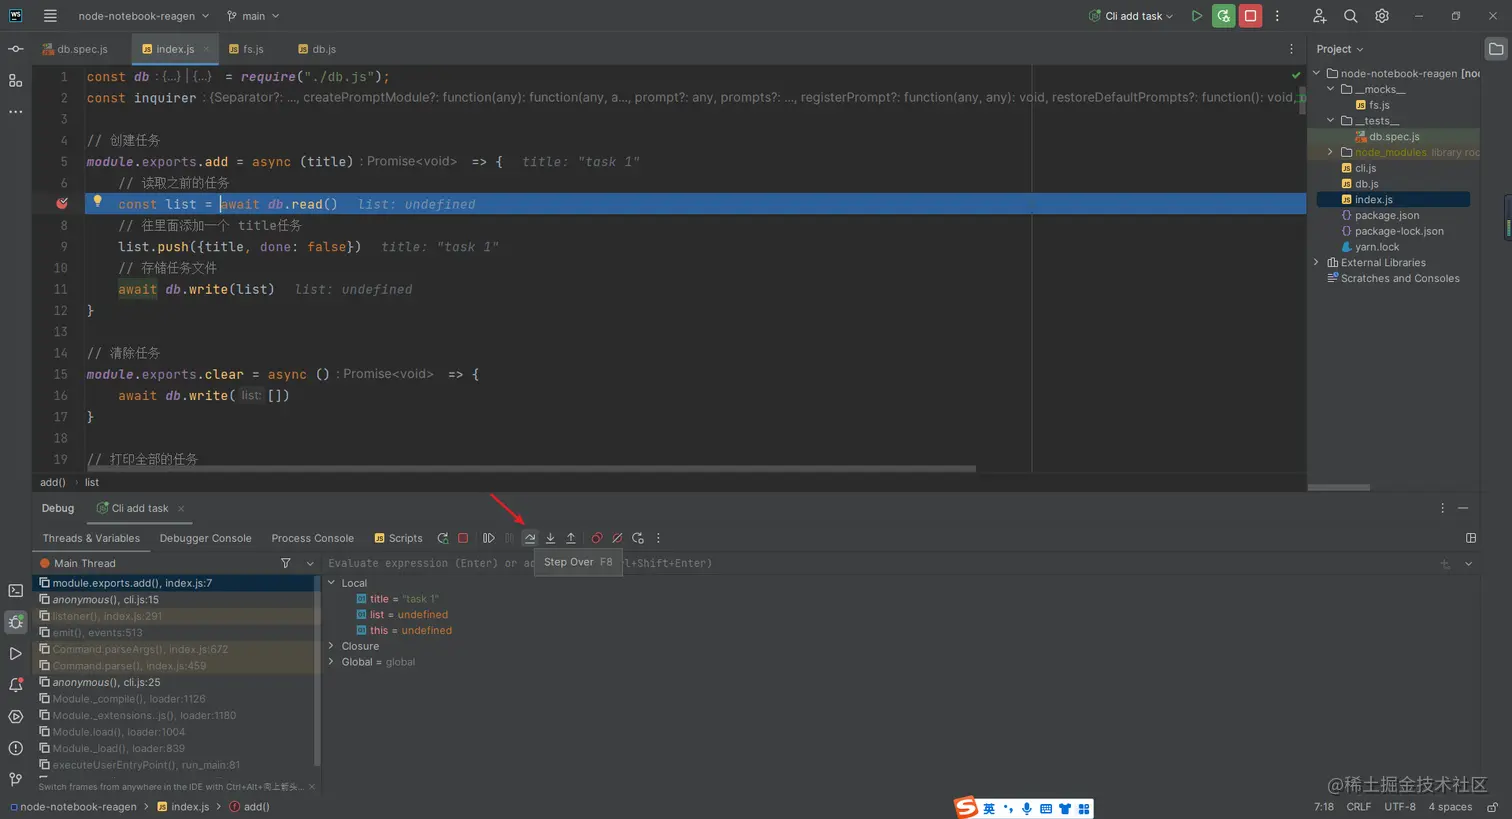Expand the Closure variables node
Image resolution: width=1512 pixels, height=819 pixels.
(x=332, y=646)
